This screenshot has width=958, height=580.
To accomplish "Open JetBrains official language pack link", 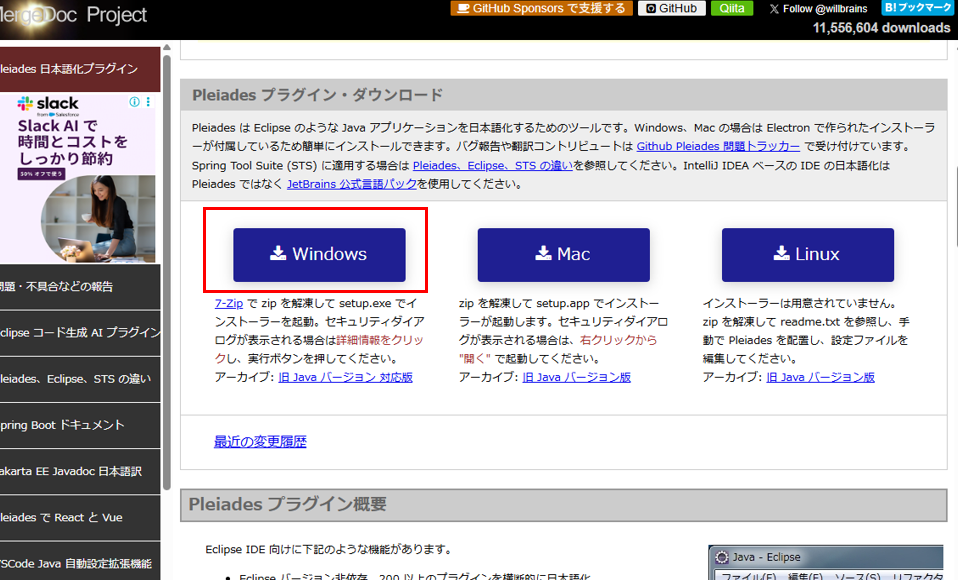I will pos(352,184).
